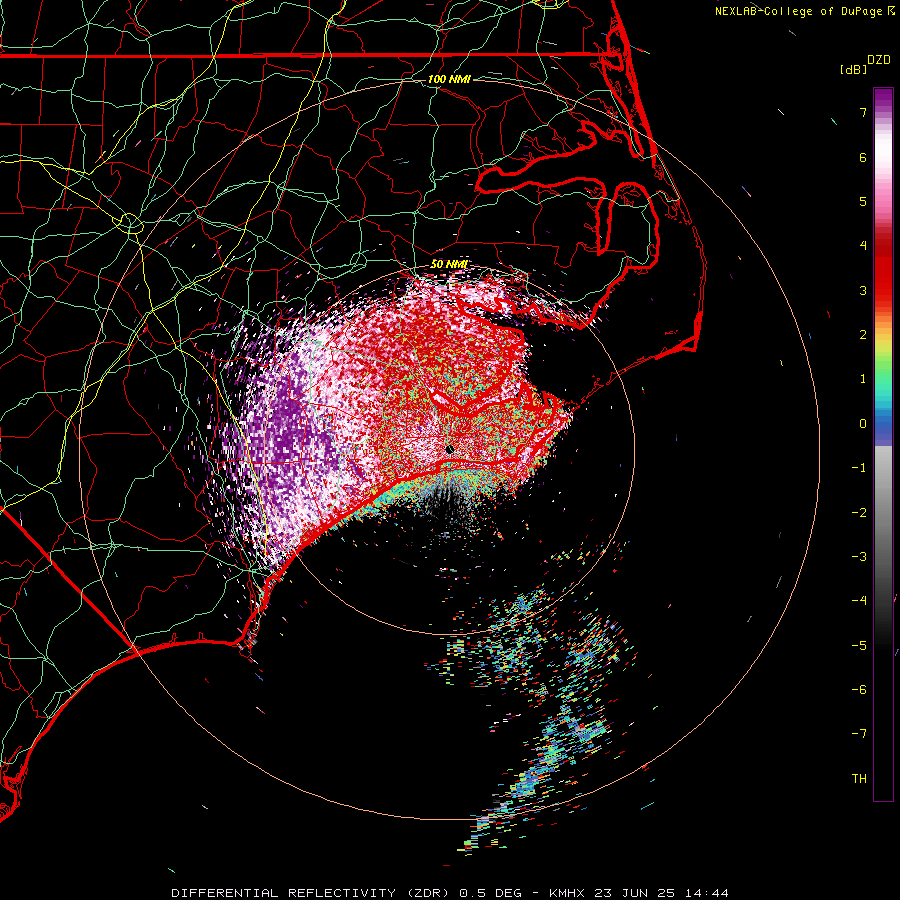Click the 4 value on the scale
The width and height of the screenshot is (900, 900).
(863, 246)
